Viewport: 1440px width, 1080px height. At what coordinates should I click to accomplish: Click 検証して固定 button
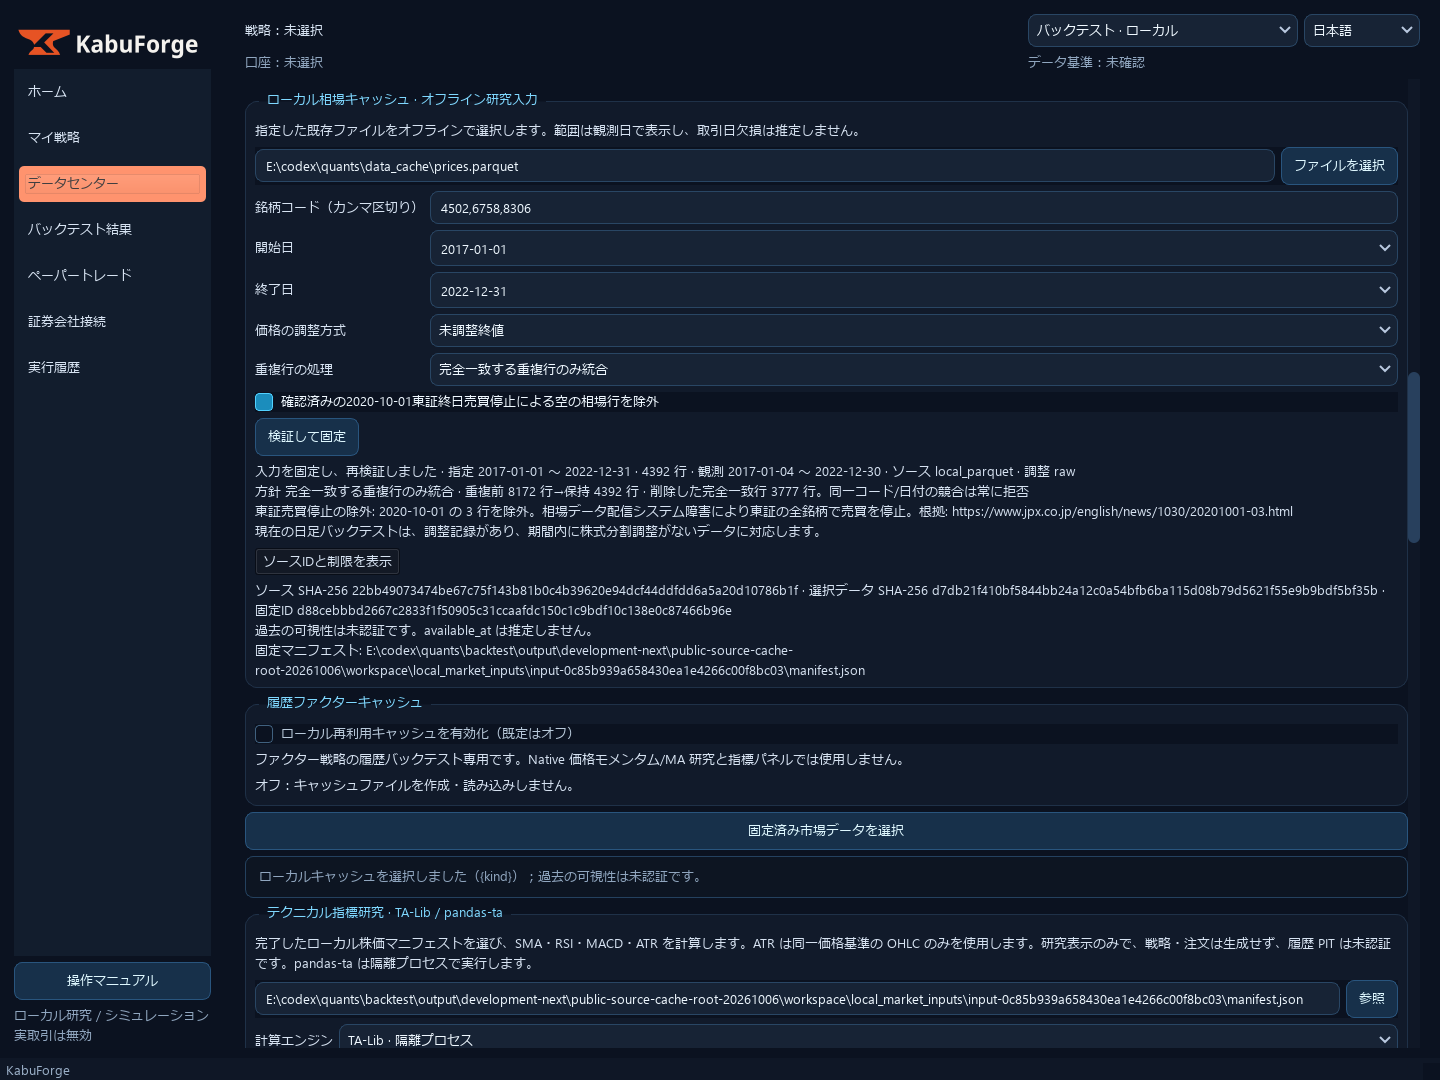coord(307,437)
